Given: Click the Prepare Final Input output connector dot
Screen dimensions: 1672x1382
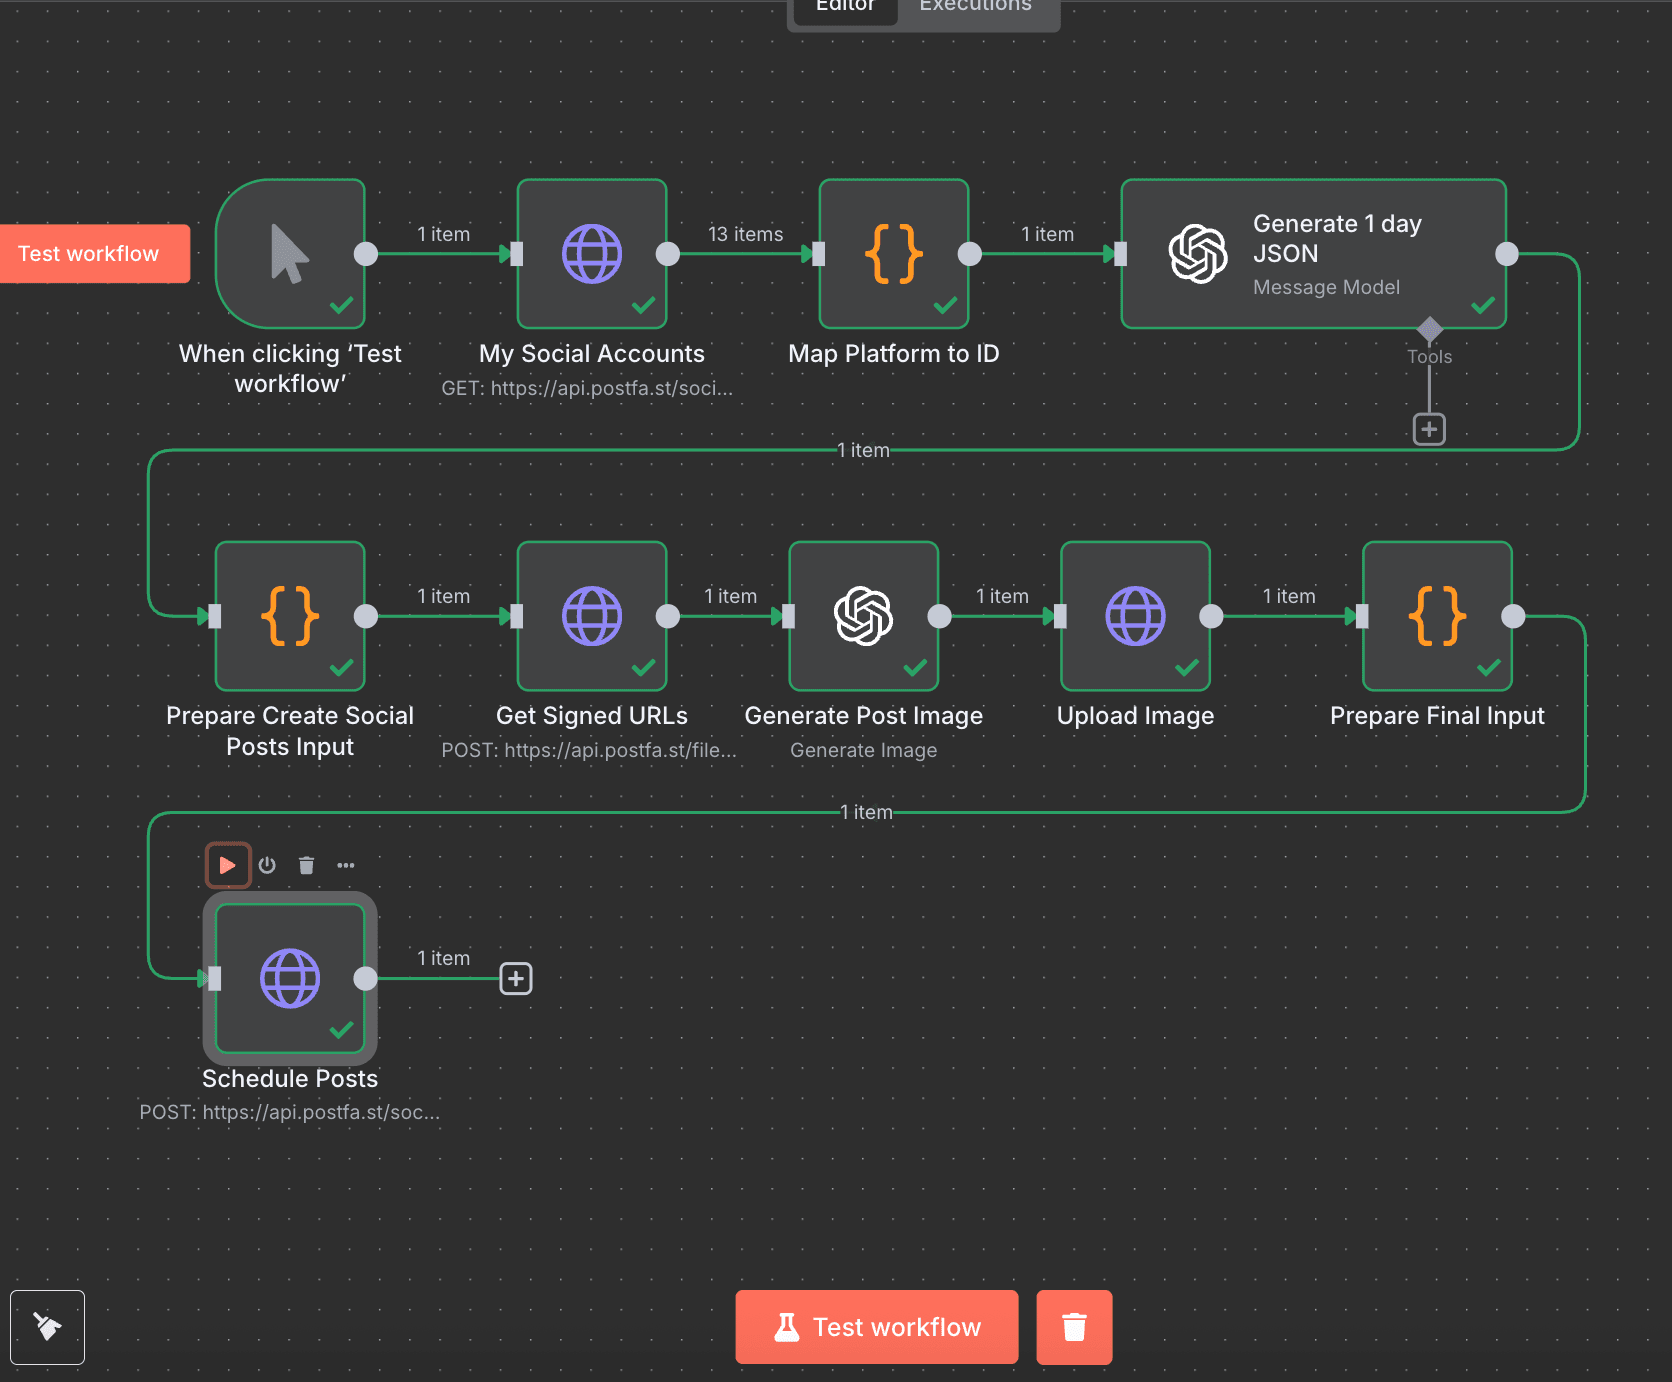Looking at the screenshot, I should (x=1513, y=616).
